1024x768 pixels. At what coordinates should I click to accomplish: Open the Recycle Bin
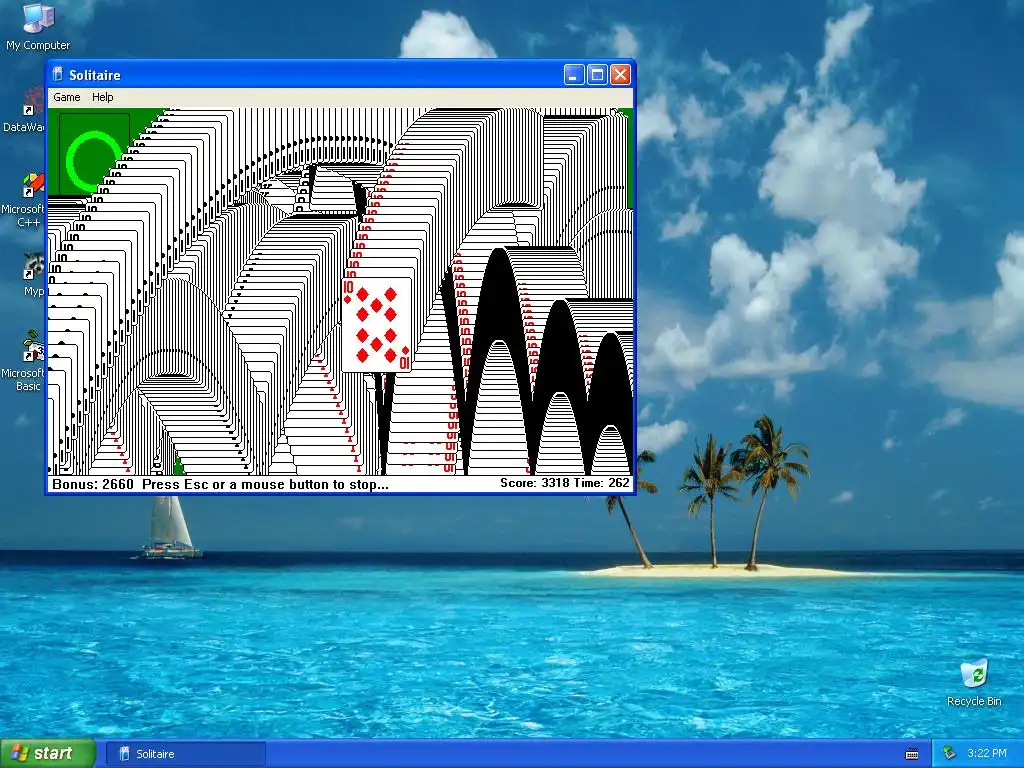[974, 683]
